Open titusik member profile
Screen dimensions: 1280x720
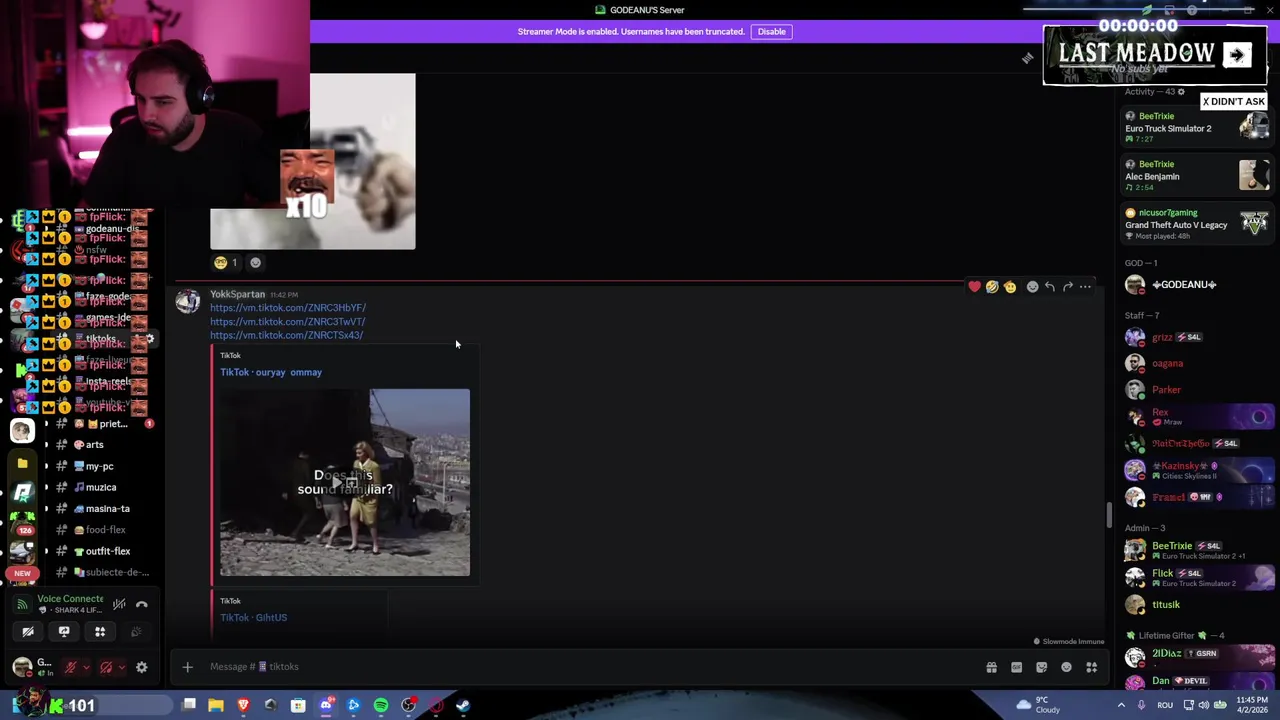pos(1196,604)
